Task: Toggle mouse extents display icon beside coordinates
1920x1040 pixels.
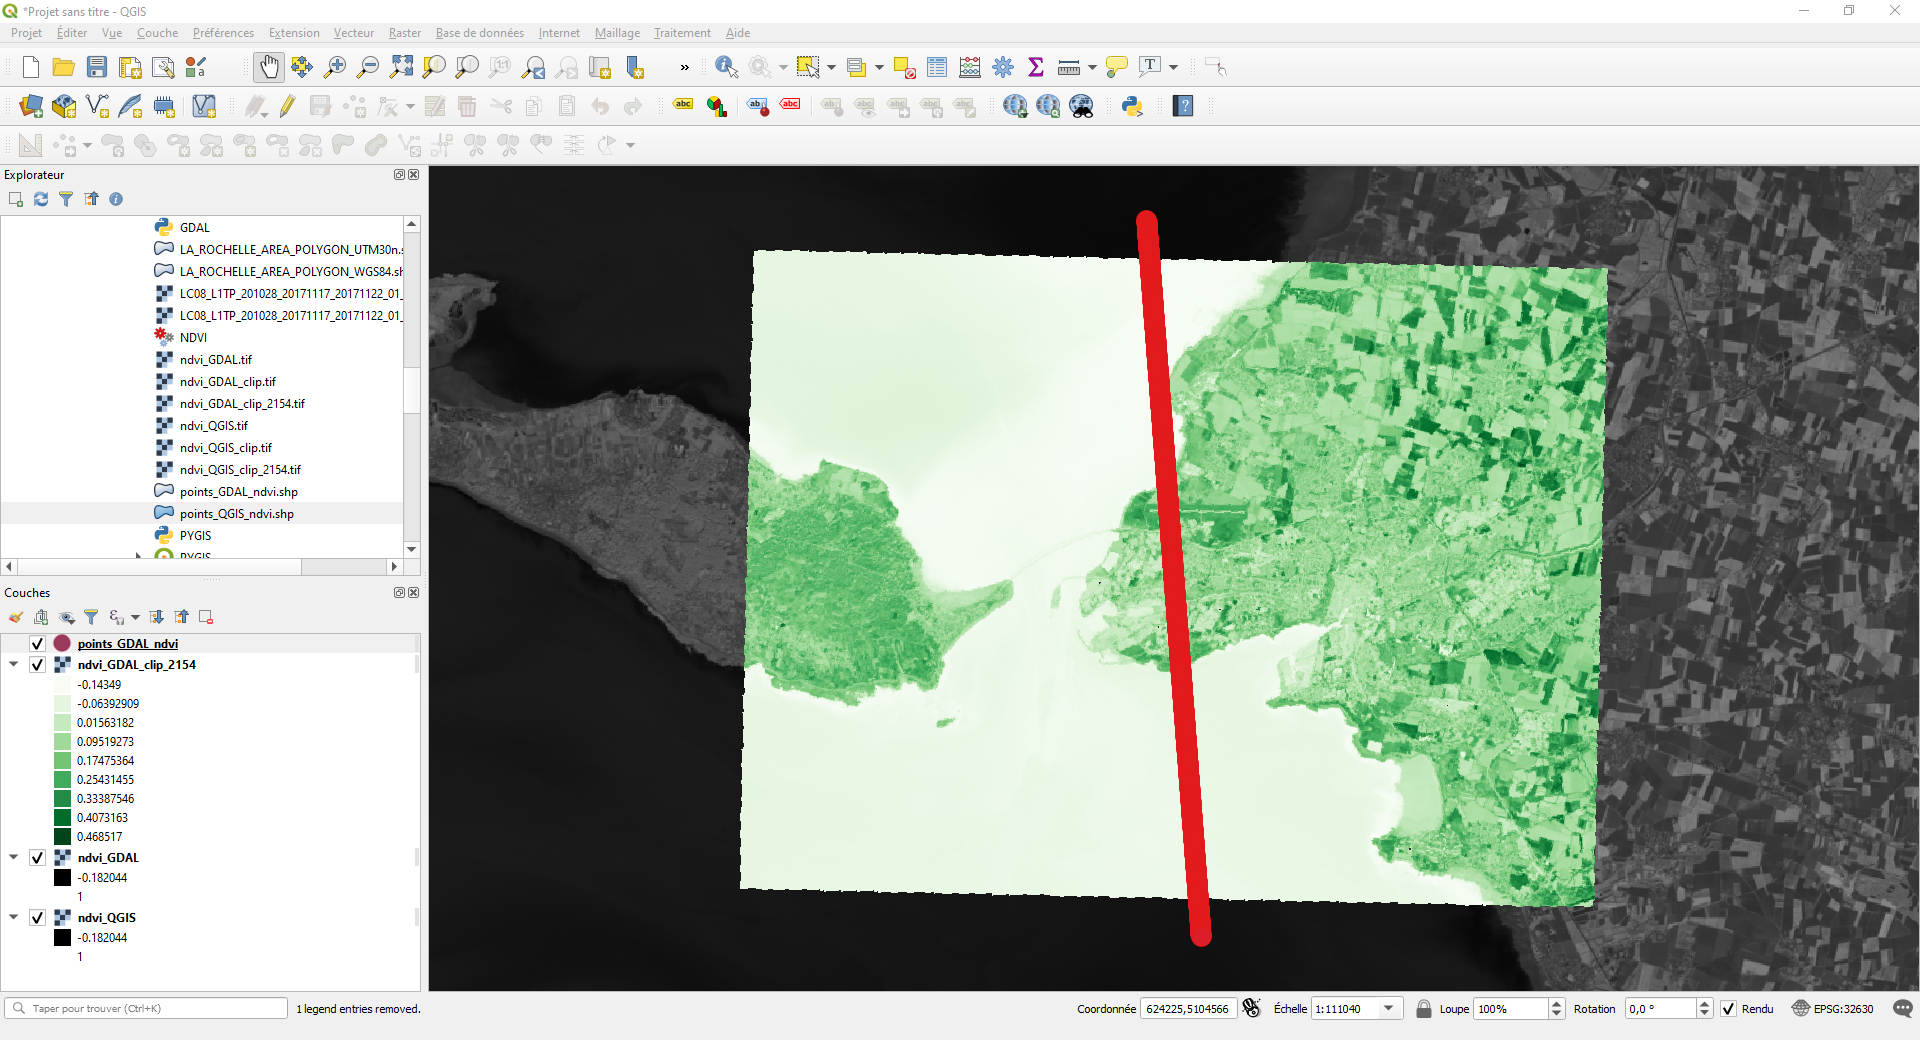Action: click(1252, 1008)
